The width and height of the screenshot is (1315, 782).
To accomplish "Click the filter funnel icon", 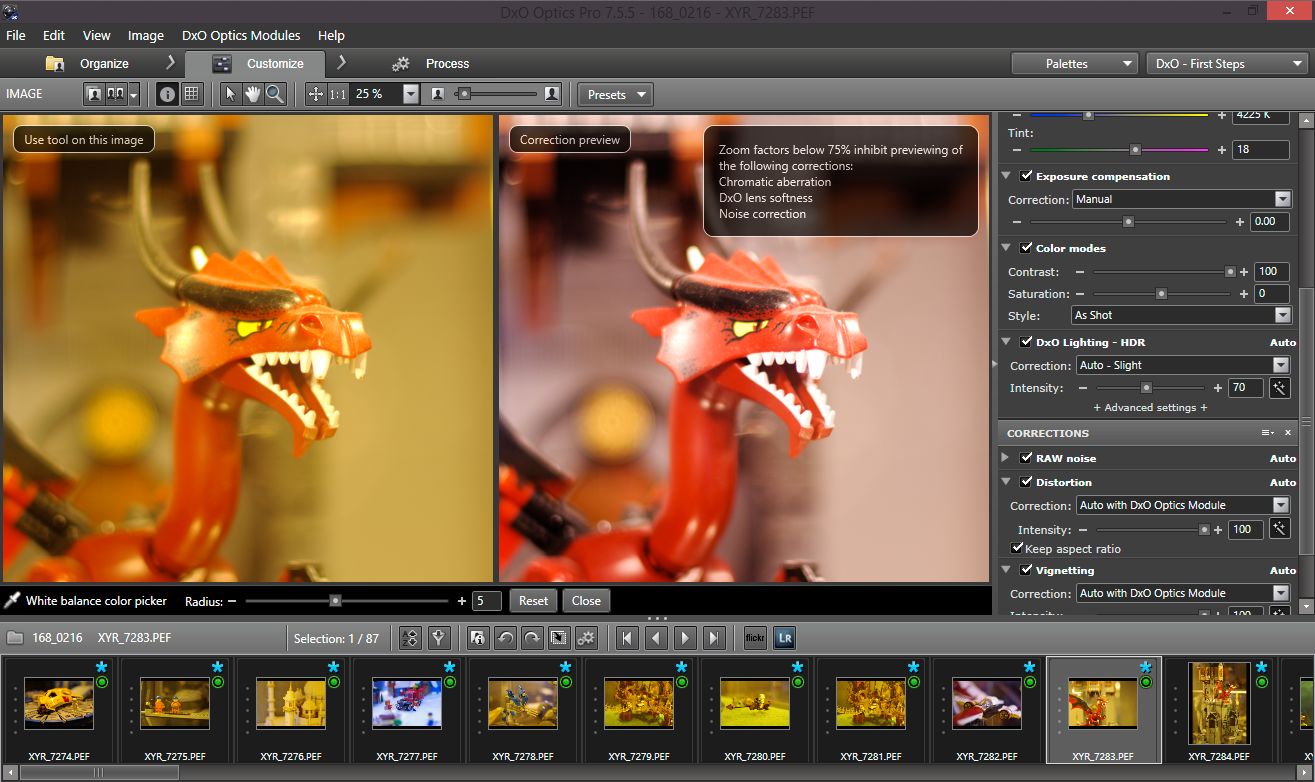I will (438, 638).
